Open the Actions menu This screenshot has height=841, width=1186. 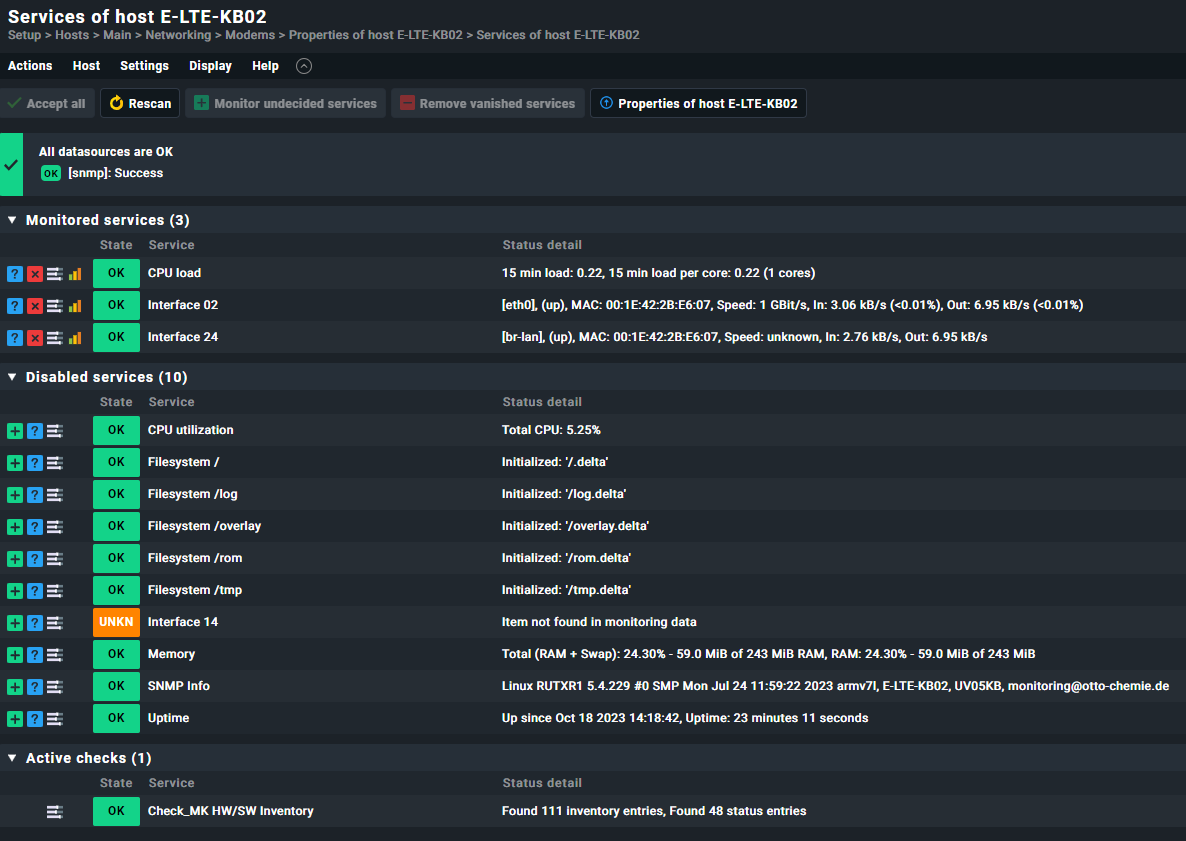[x=30, y=66]
